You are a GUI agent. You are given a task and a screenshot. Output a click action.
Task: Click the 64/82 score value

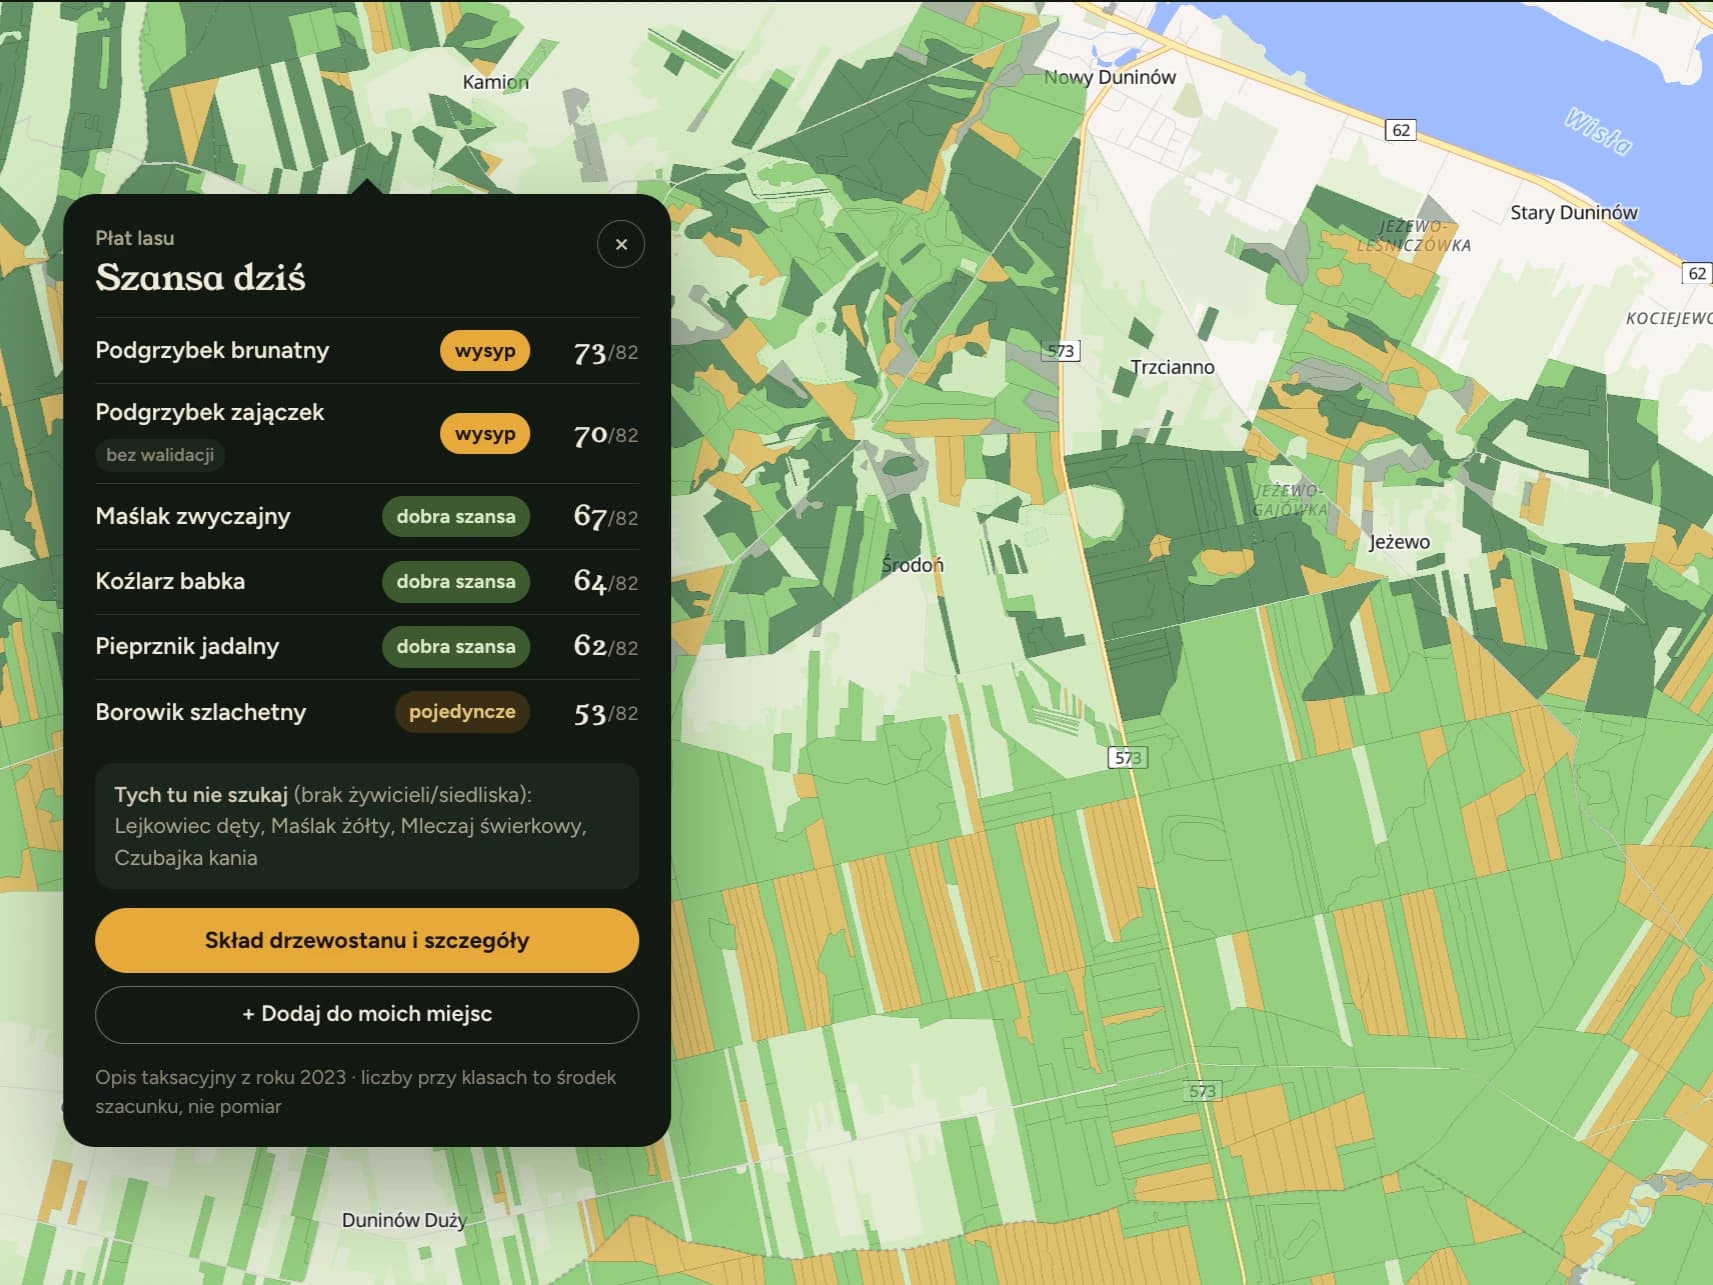point(606,582)
